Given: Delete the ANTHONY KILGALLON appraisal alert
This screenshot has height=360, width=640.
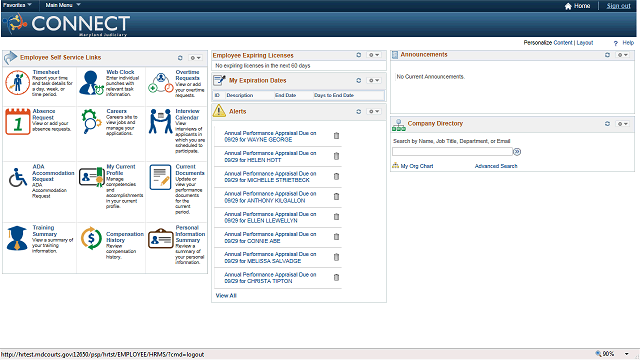Looking at the screenshot, I should coord(336,196).
